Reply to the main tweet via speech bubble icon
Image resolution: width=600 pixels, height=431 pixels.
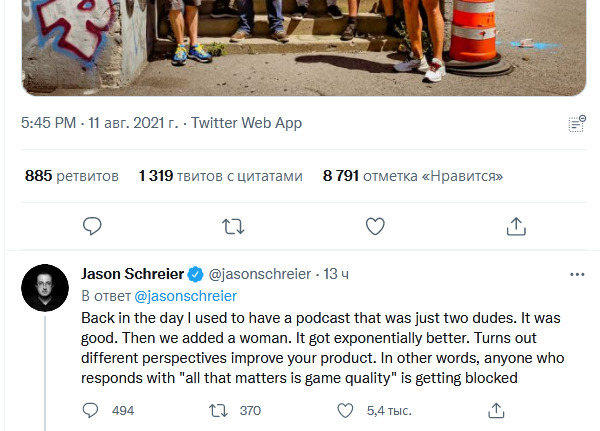[91, 226]
